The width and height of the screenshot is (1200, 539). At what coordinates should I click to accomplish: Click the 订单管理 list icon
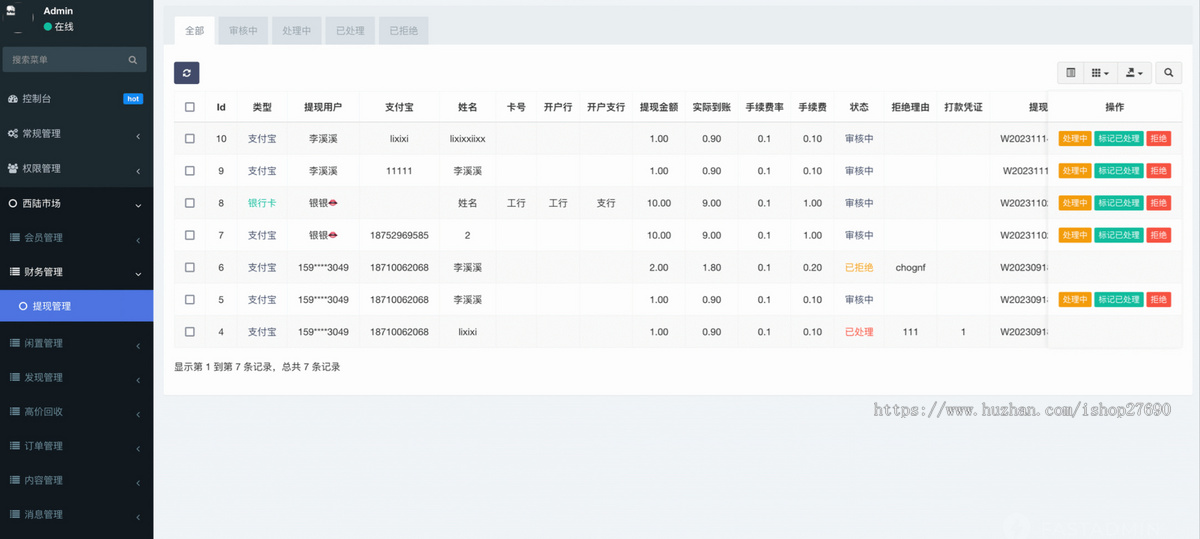coord(15,446)
